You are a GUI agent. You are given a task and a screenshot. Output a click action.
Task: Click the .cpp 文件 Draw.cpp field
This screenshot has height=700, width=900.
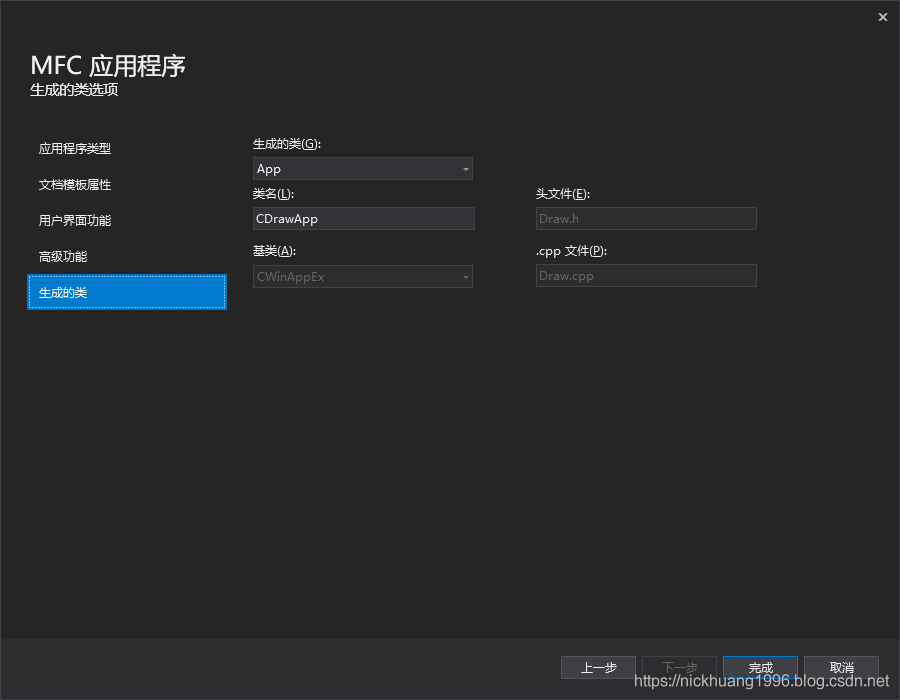click(x=646, y=275)
